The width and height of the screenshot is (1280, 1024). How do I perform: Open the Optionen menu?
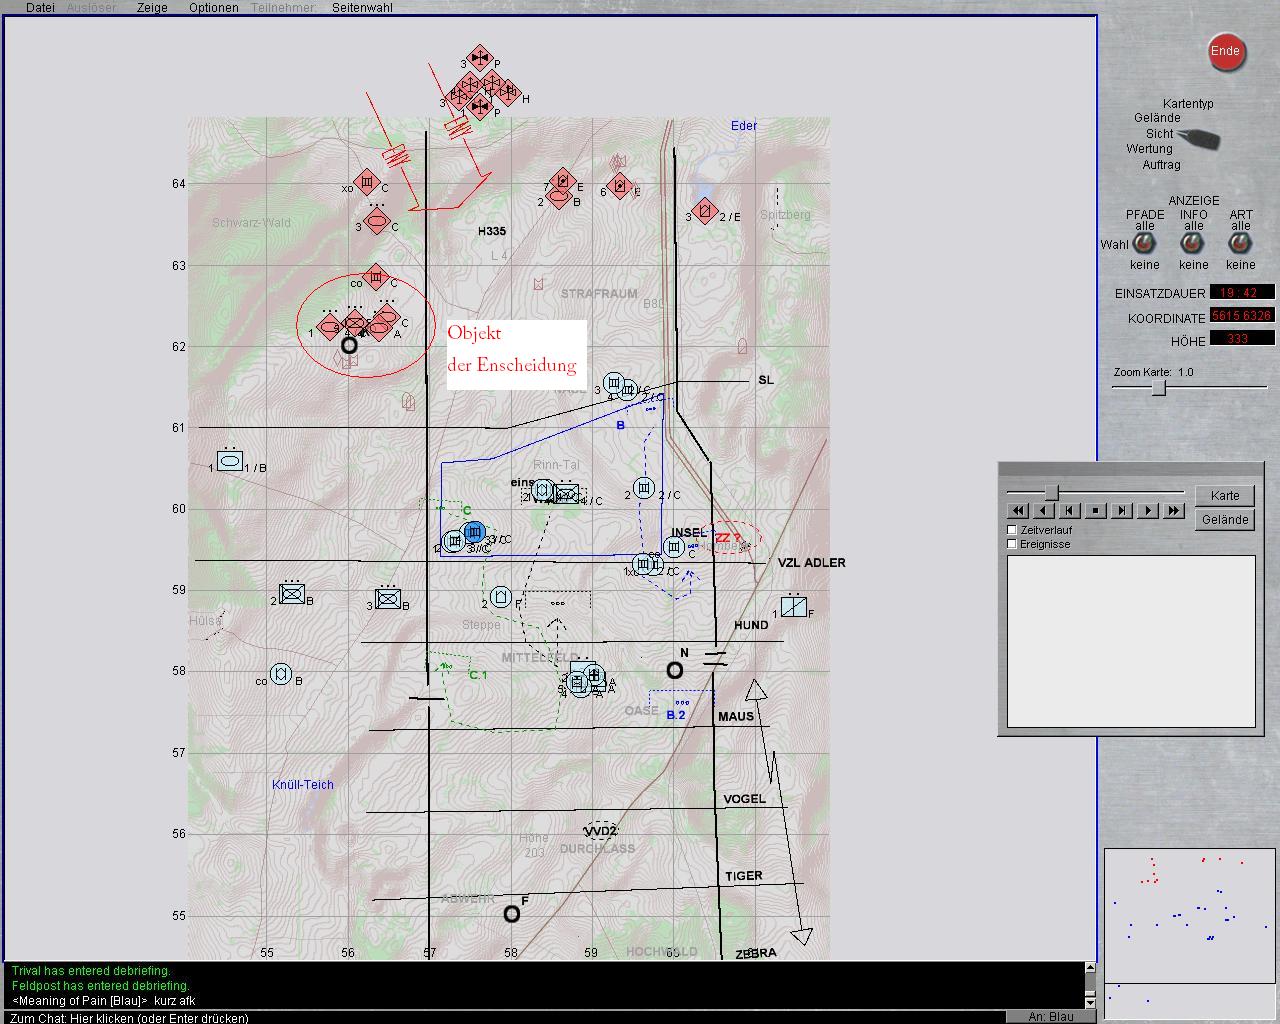click(x=214, y=7)
